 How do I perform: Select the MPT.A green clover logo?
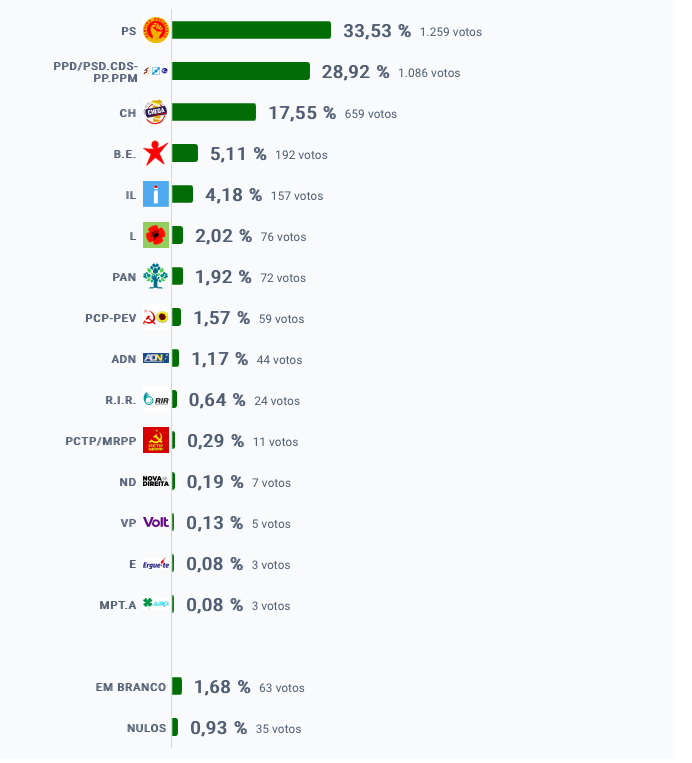coord(156,604)
